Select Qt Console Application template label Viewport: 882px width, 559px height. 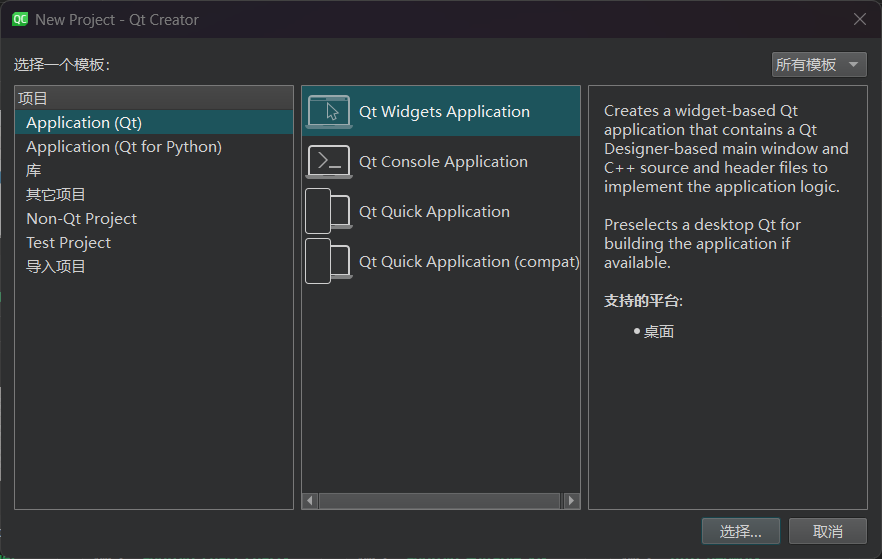tap(443, 162)
